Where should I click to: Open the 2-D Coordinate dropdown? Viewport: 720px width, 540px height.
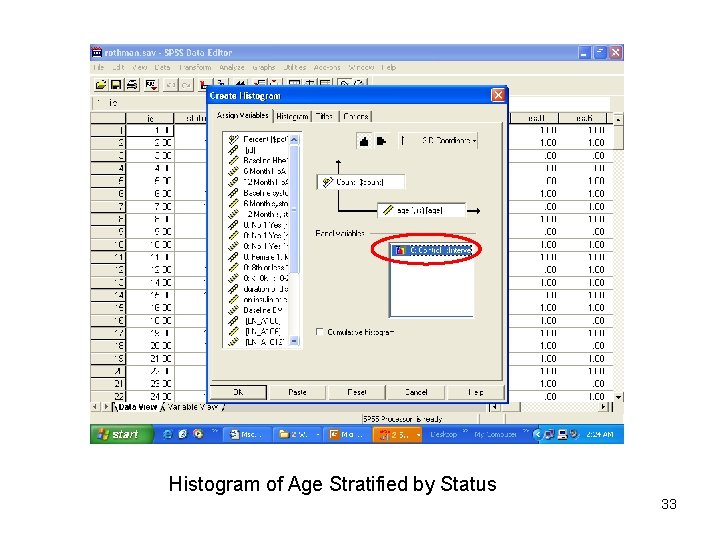coord(448,141)
